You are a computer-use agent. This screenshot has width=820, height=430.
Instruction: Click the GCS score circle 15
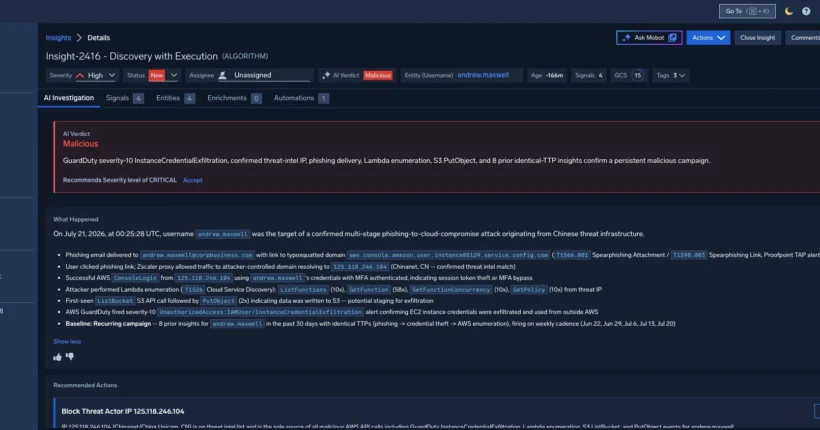pos(637,75)
